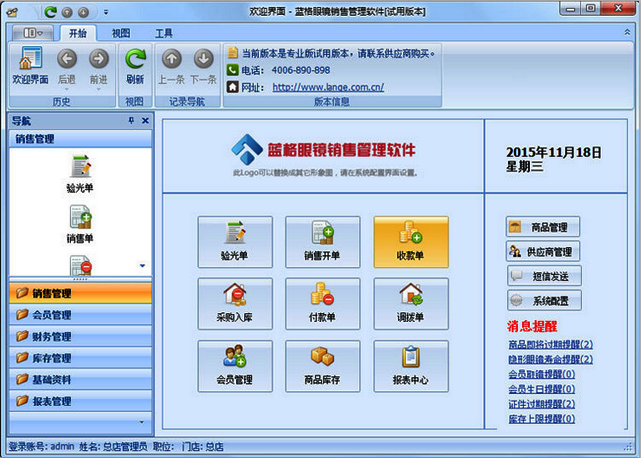Select 销售管理 in navigation groups

pyautogui.click(x=81, y=293)
